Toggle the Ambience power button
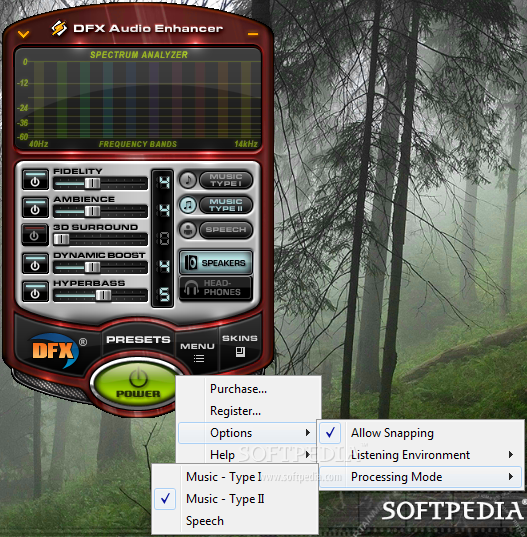This screenshot has height=537, width=527. 35,208
